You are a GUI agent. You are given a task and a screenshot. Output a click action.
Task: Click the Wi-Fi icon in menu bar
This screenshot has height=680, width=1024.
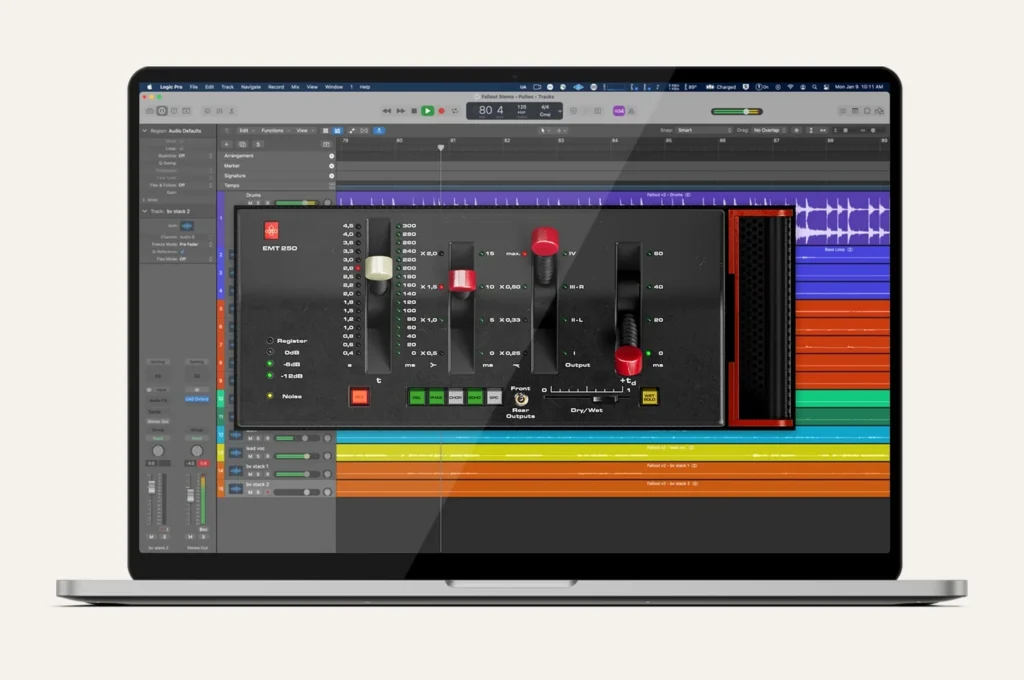click(790, 87)
